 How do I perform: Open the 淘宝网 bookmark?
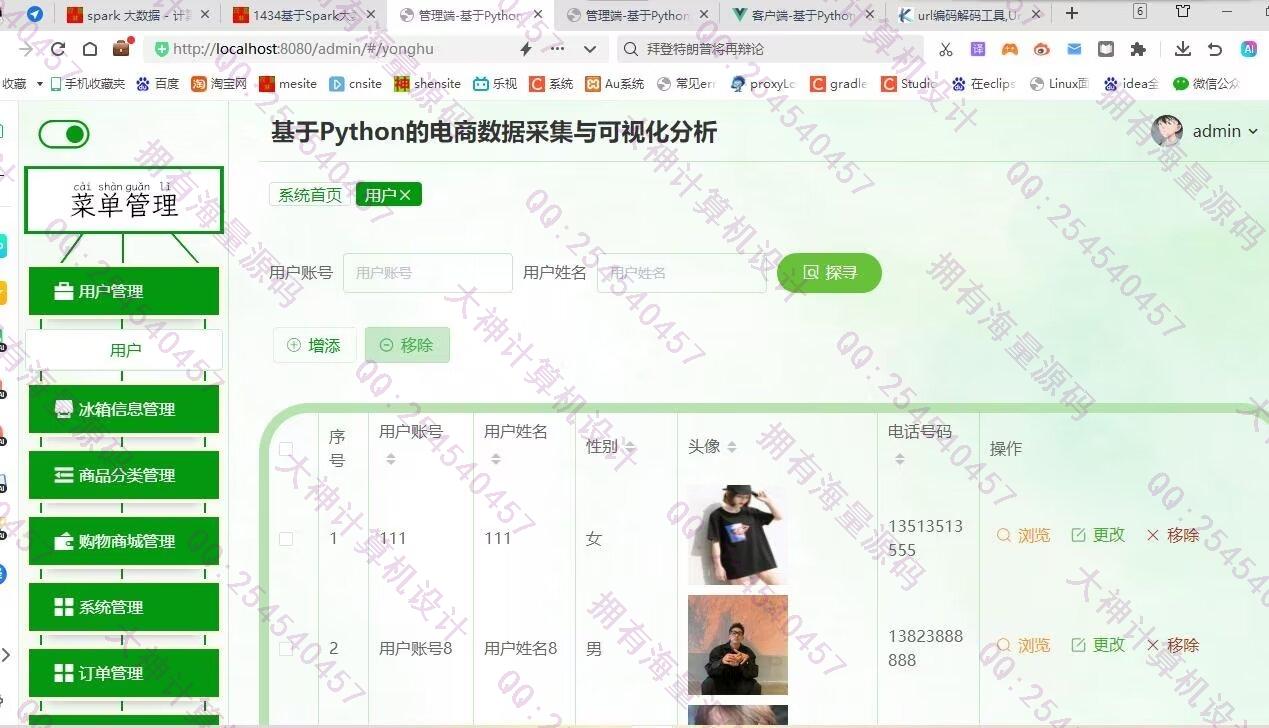(219, 84)
